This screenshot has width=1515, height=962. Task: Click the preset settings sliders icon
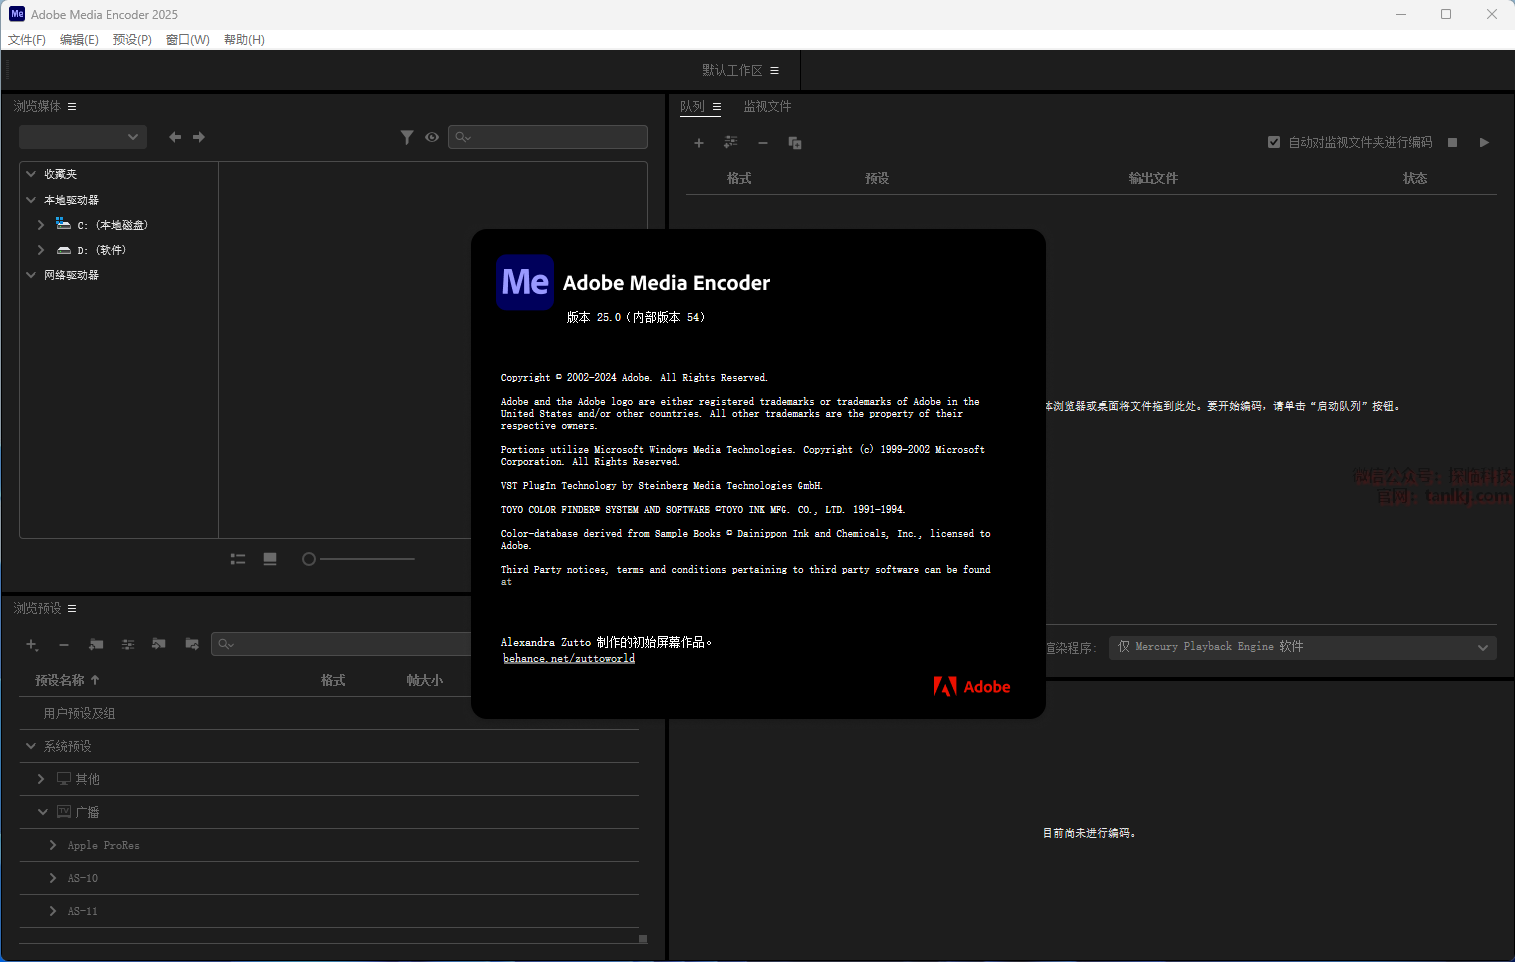pos(128,645)
